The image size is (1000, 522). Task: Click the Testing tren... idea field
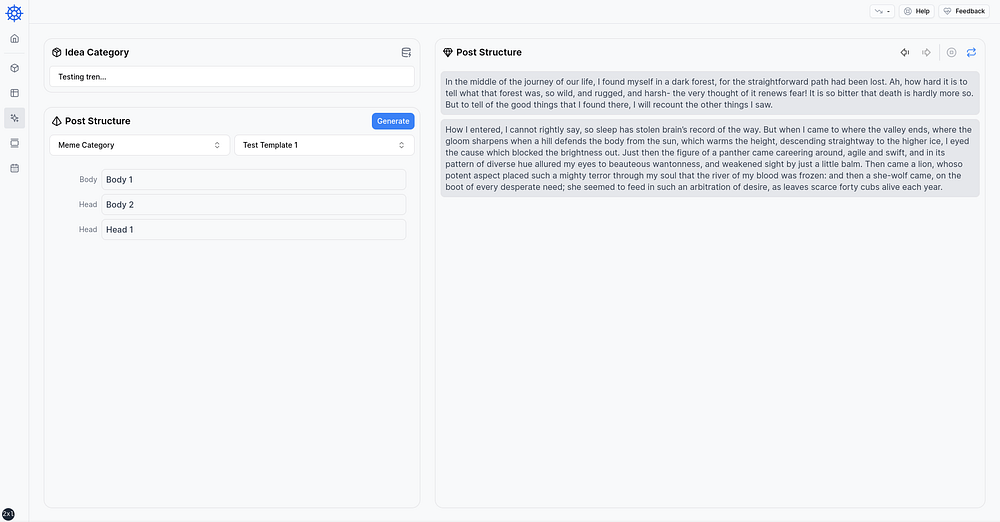point(232,77)
